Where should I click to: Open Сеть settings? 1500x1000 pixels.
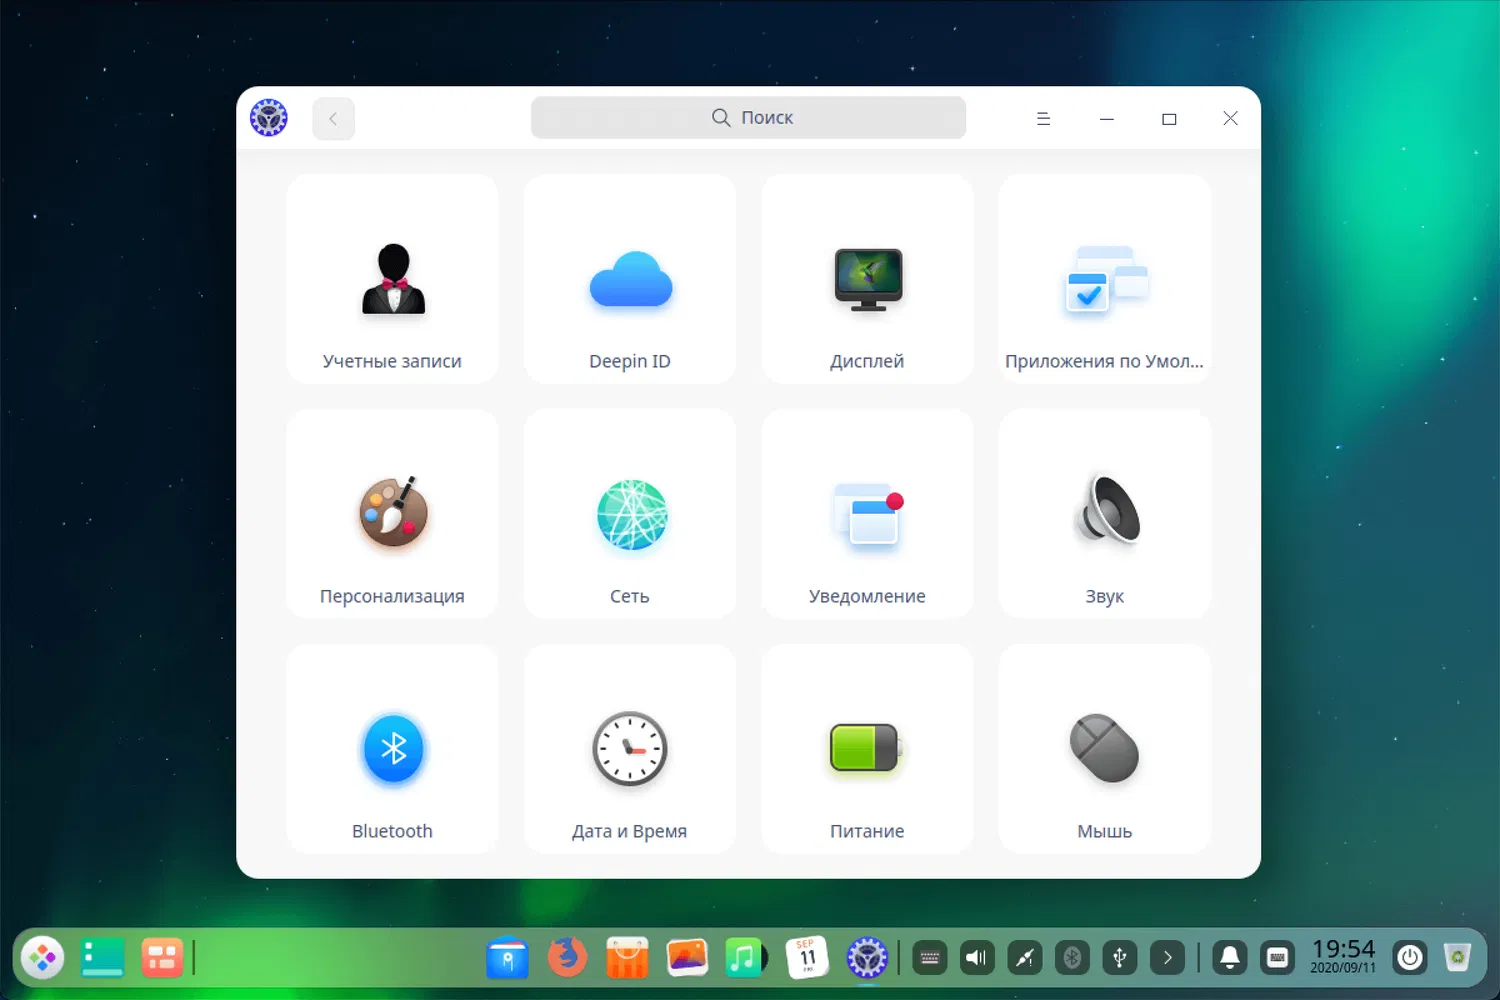click(629, 514)
